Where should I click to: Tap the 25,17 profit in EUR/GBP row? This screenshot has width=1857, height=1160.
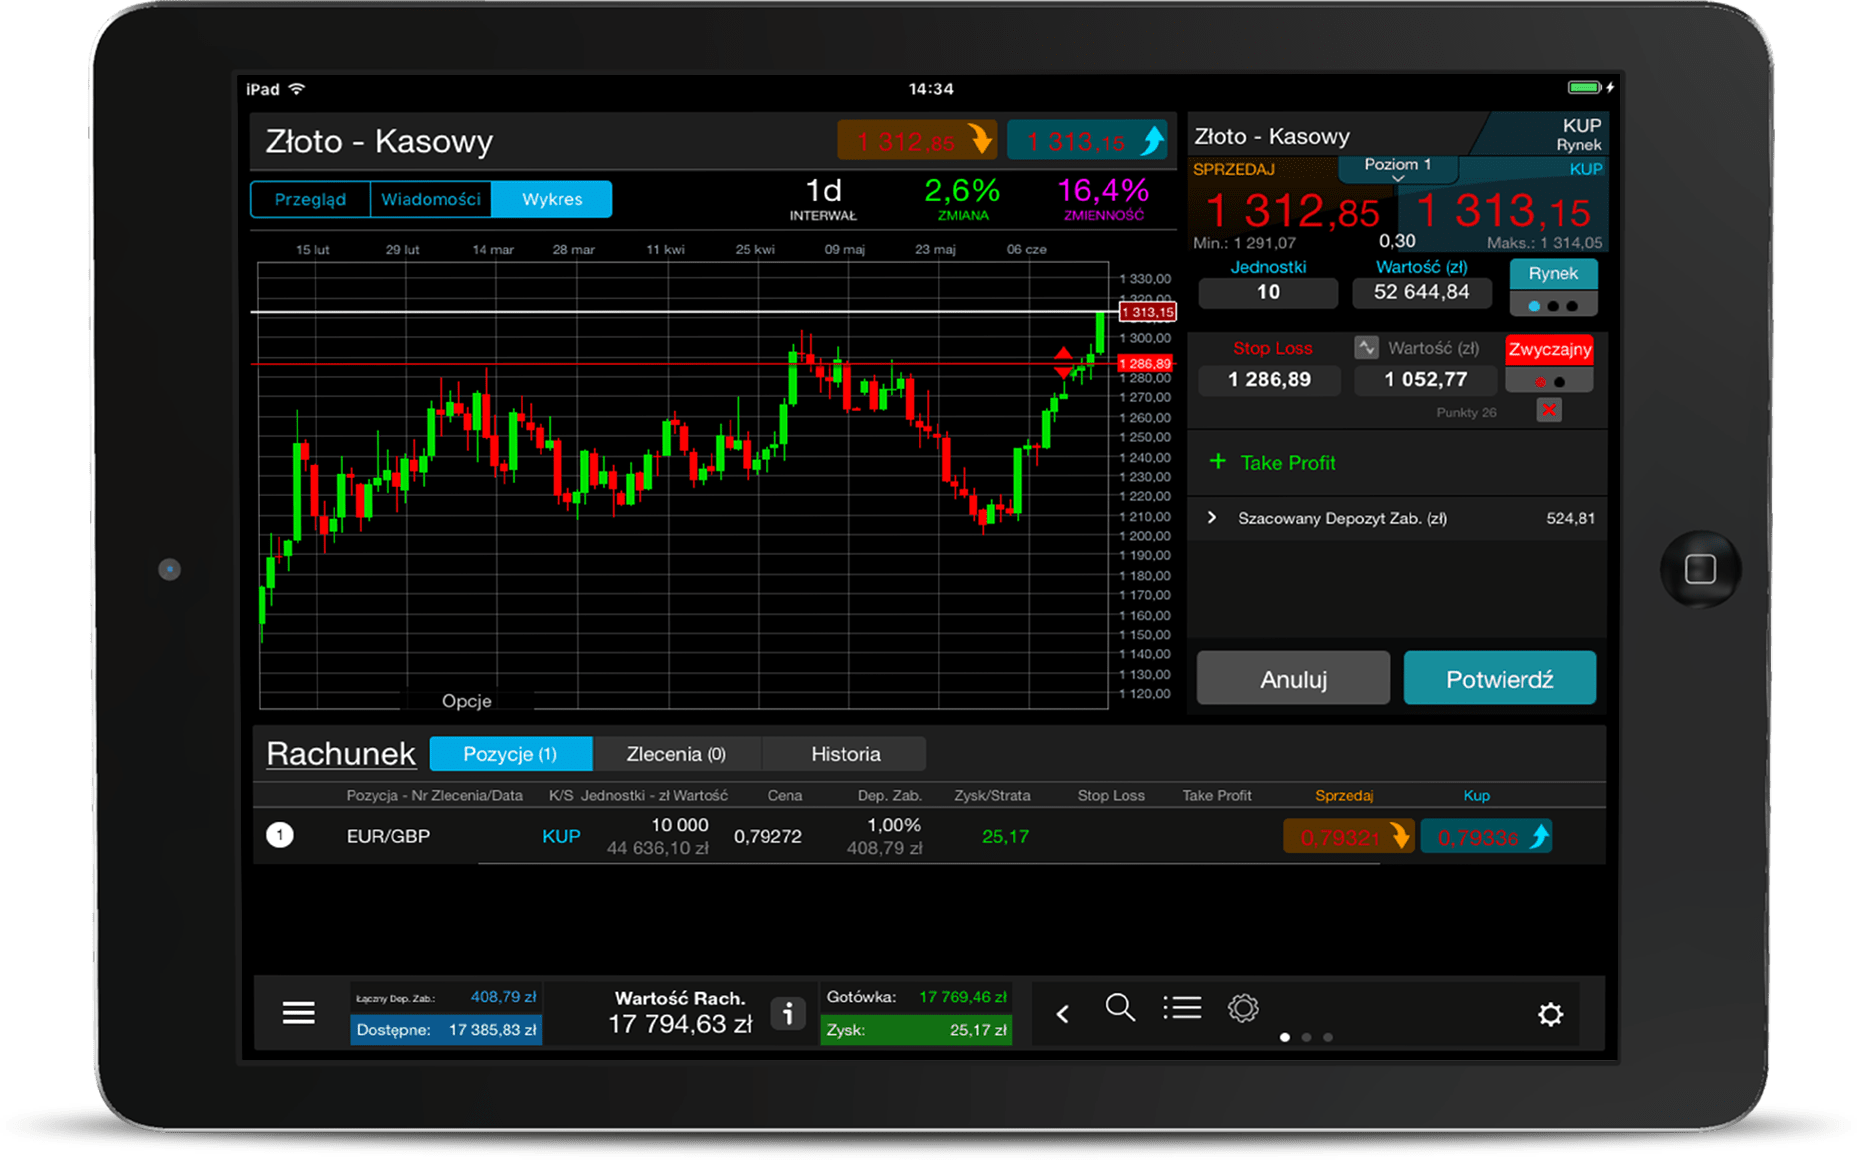(1005, 836)
